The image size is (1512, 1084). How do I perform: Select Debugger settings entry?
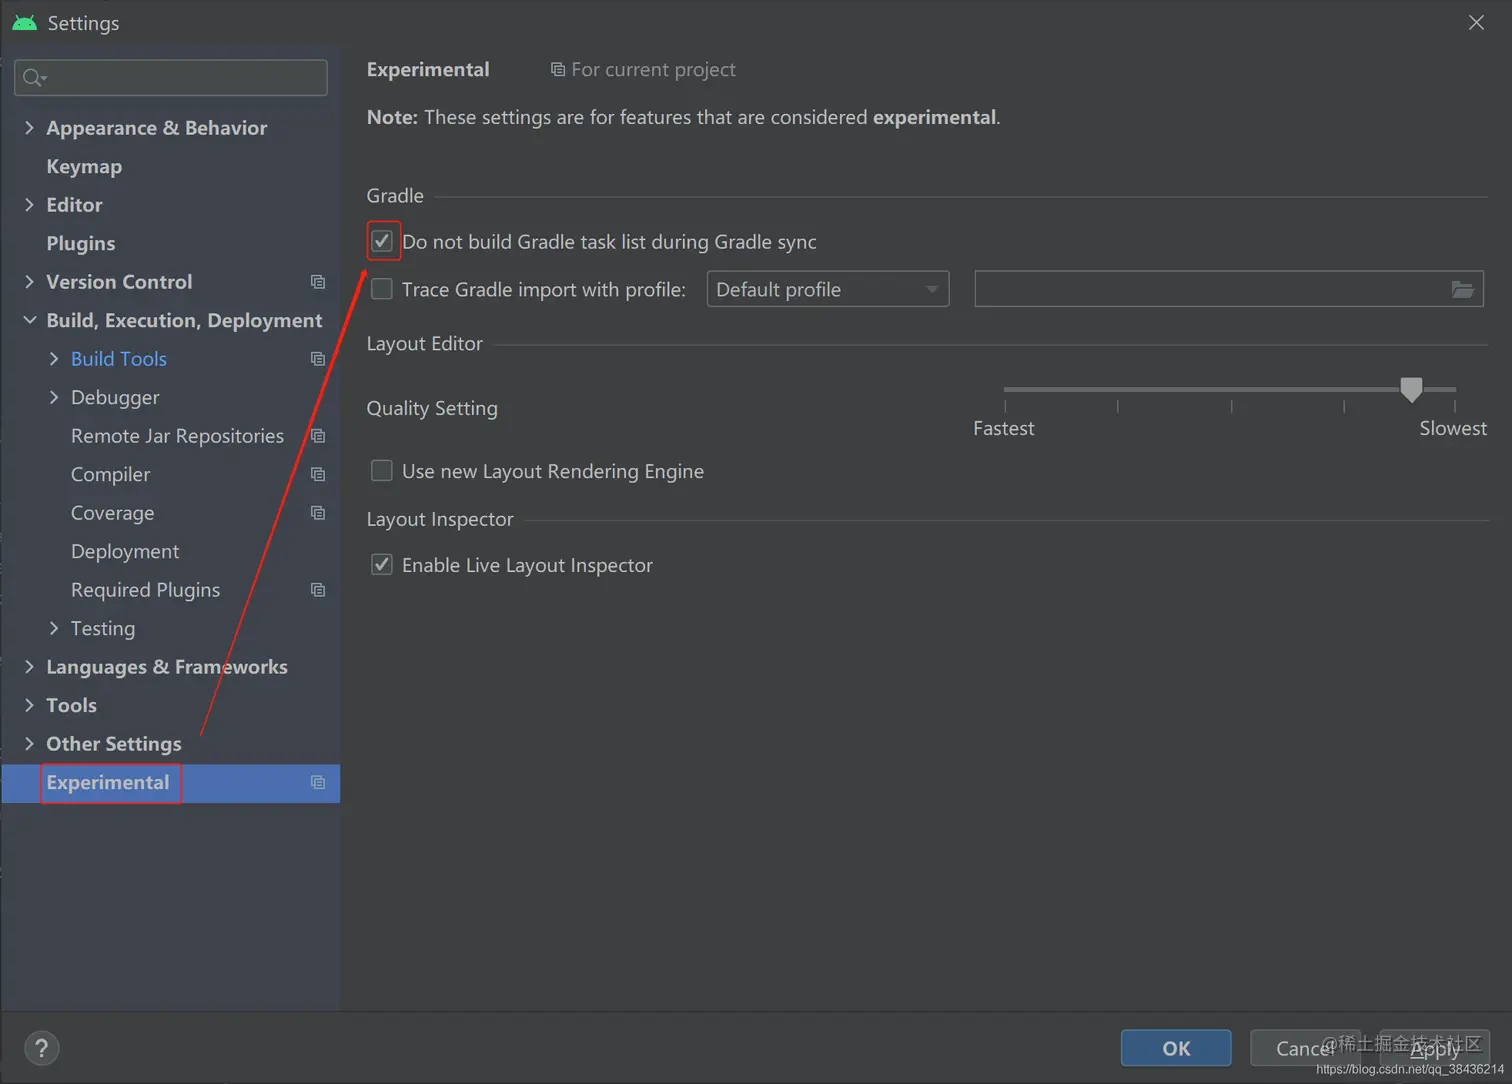[x=115, y=398]
